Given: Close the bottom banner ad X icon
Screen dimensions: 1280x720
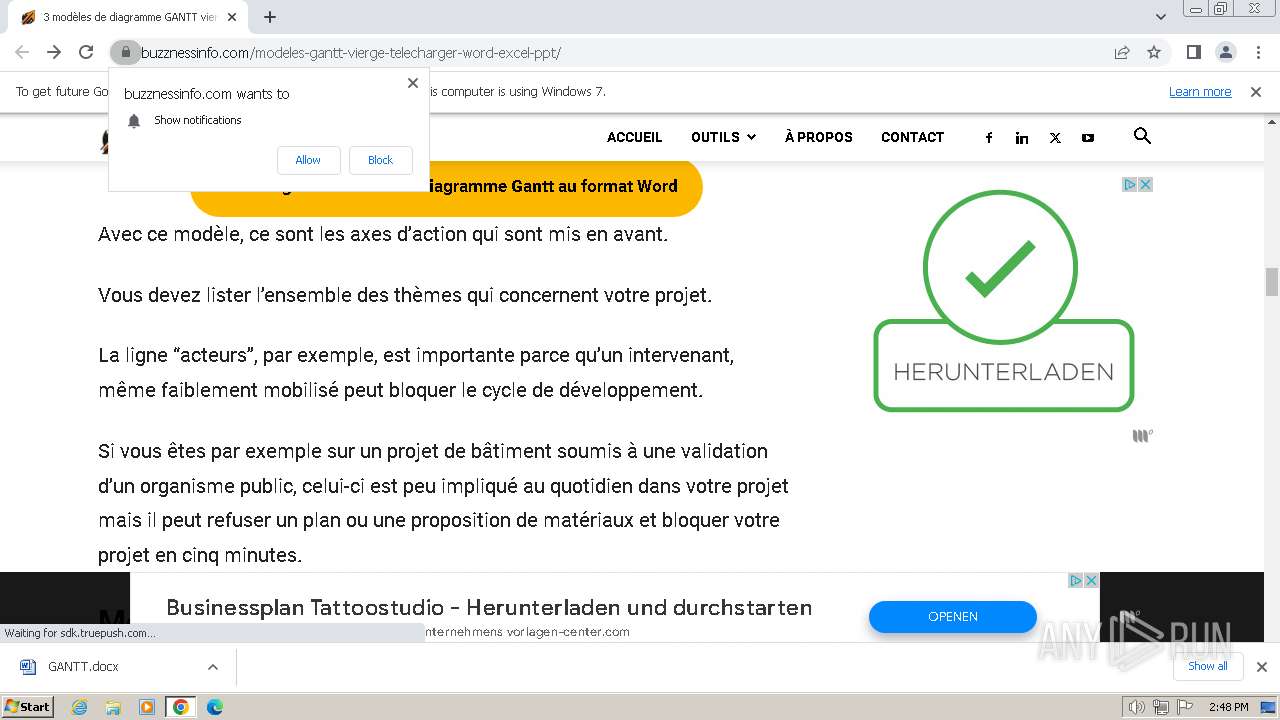Looking at the screenshot, I should 1091,580.
